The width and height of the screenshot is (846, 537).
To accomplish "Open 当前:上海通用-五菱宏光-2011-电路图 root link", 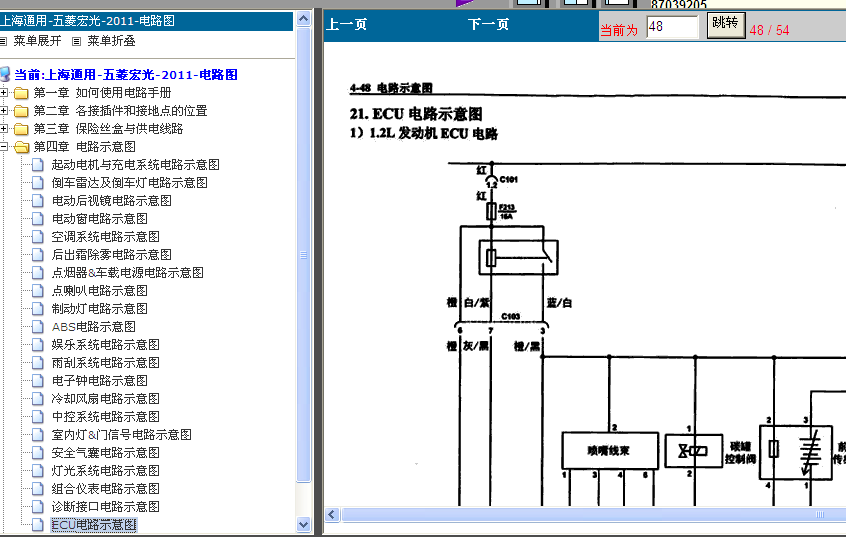I will pyautogui.click(x=126, y=74).
